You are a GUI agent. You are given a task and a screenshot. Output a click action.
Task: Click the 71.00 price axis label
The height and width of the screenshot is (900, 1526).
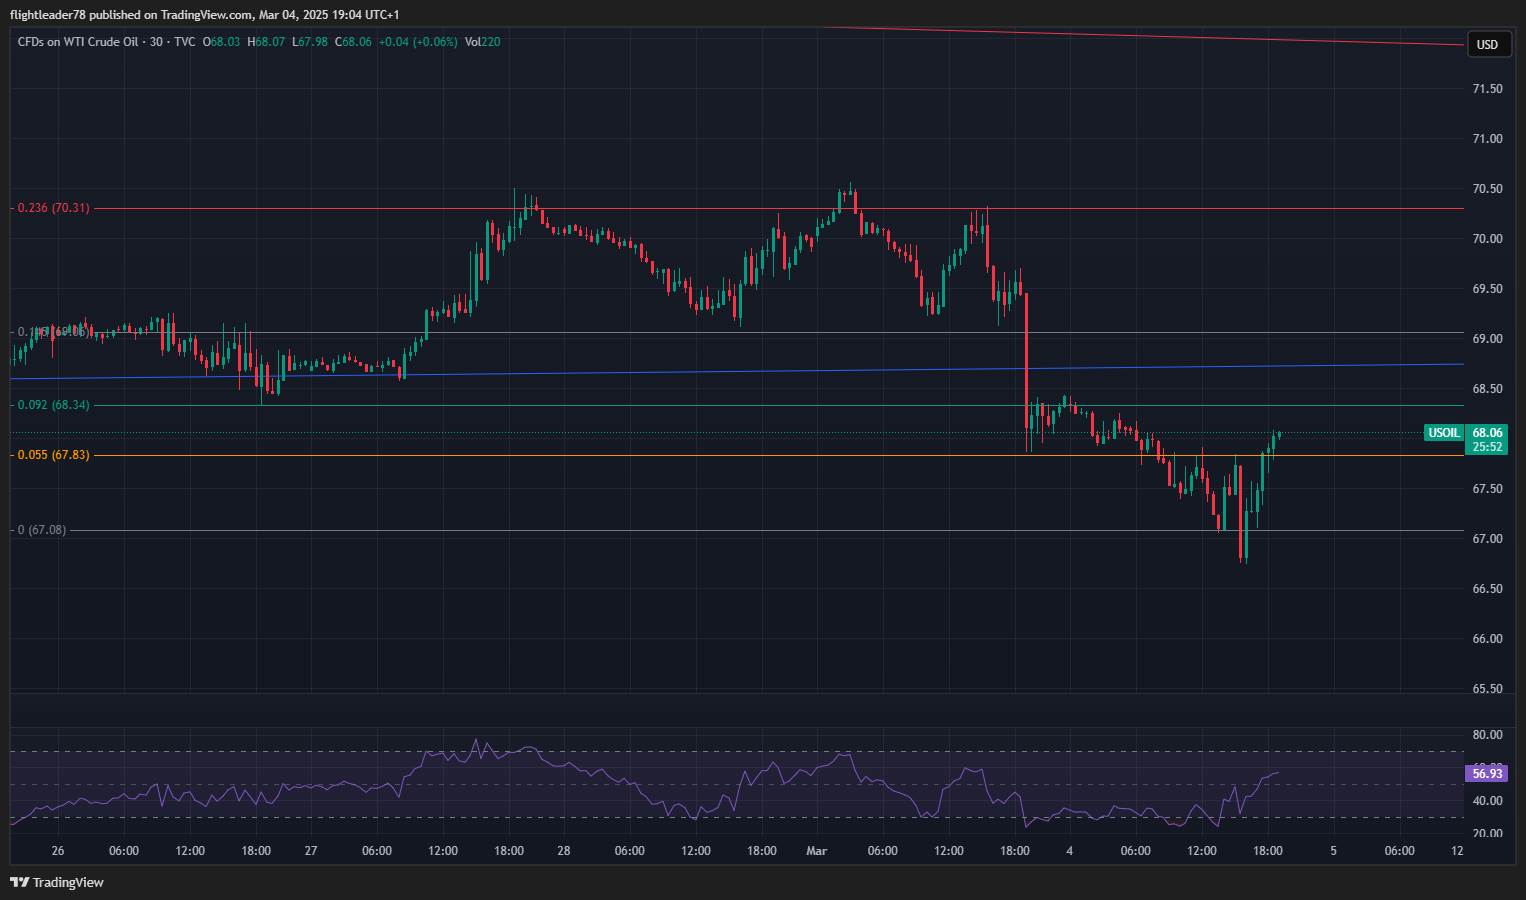(x=1487, y=139)
